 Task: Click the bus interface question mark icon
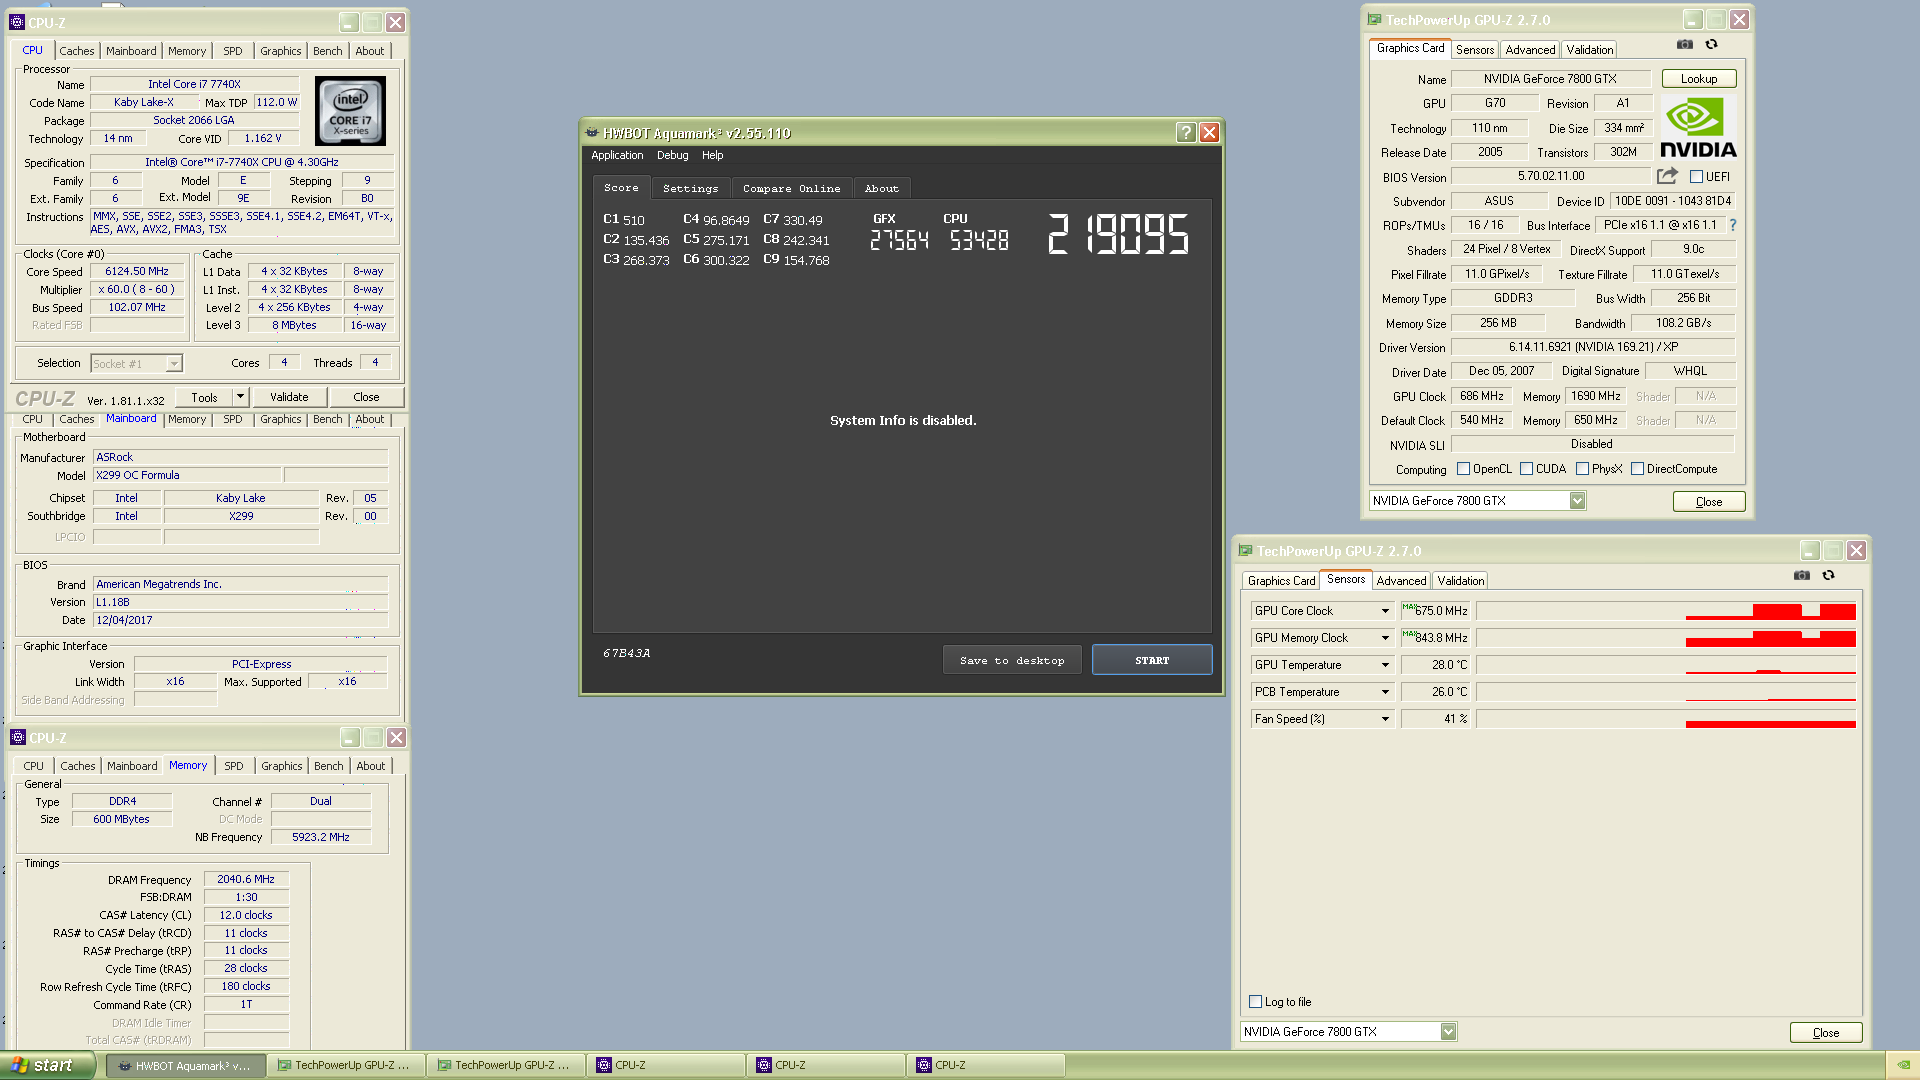click(x=1733, y=225)
